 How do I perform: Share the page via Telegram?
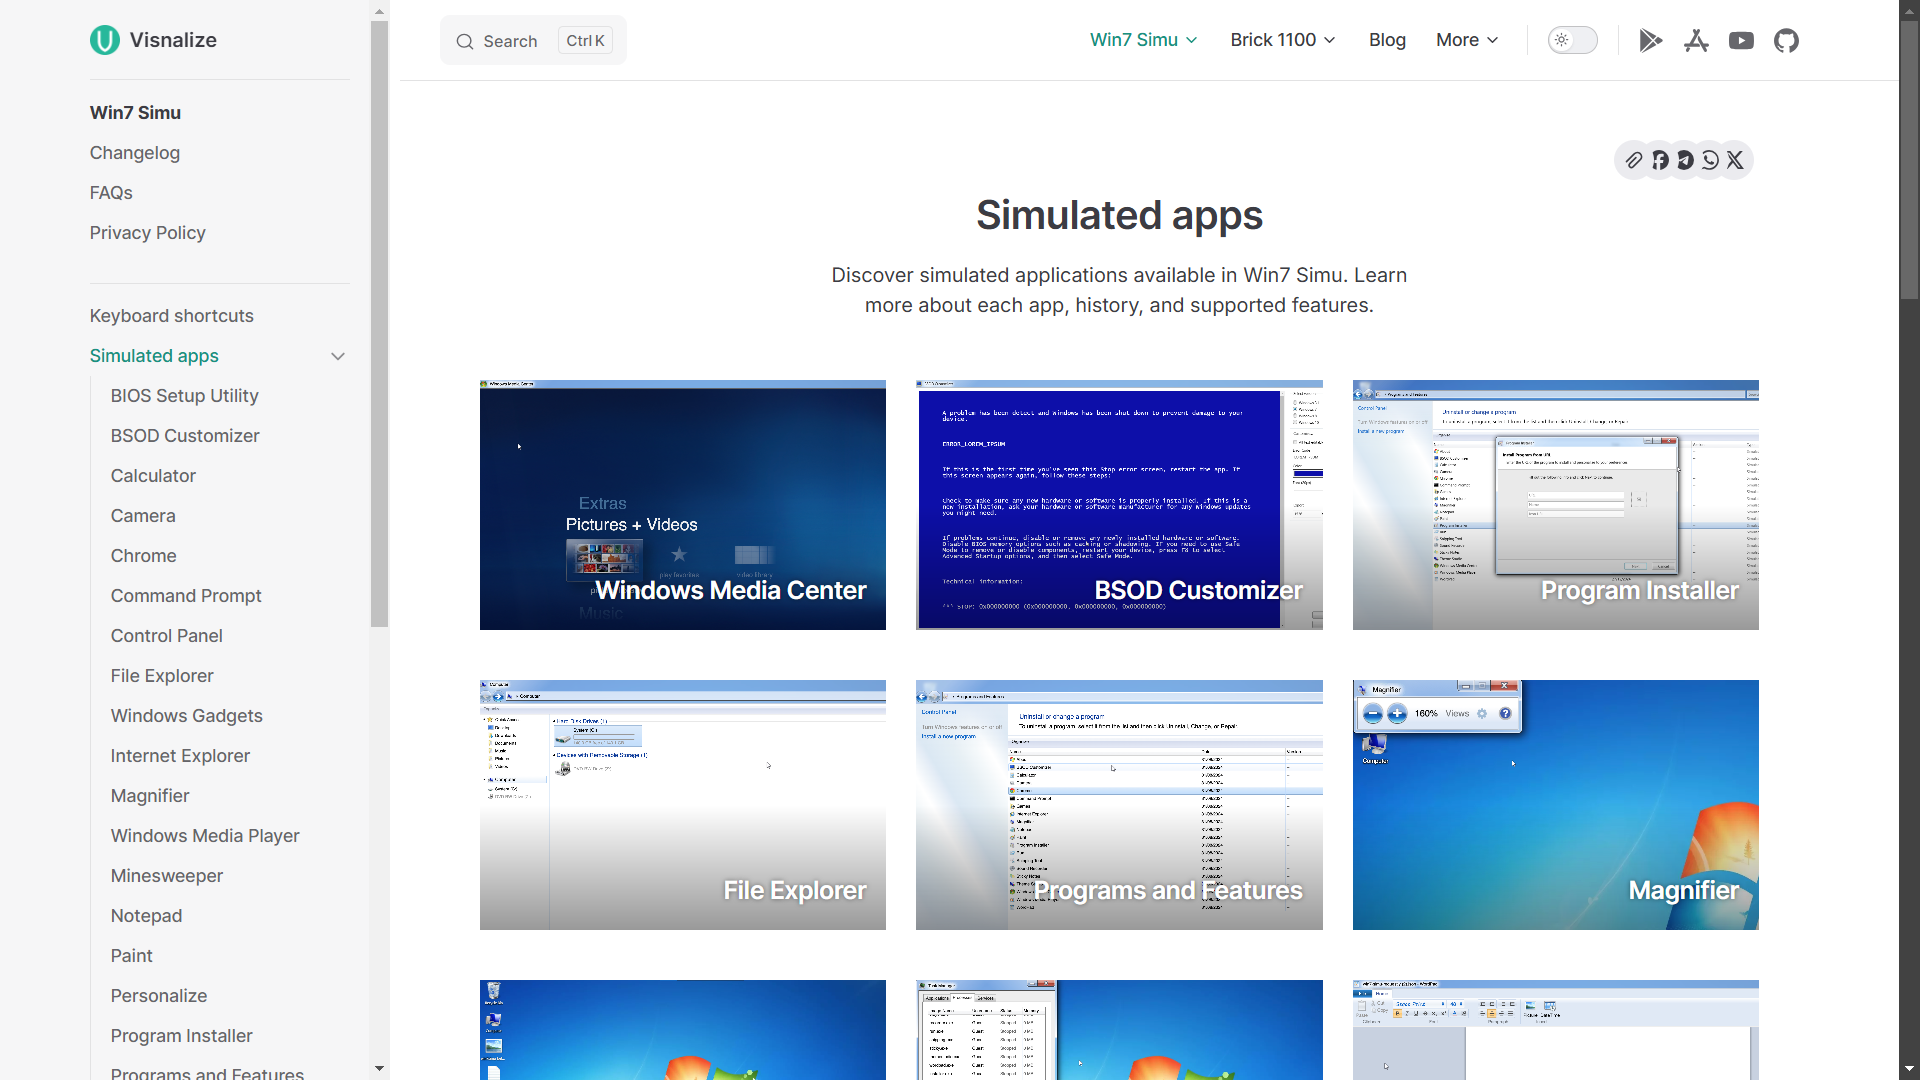tap(1685, 160)
